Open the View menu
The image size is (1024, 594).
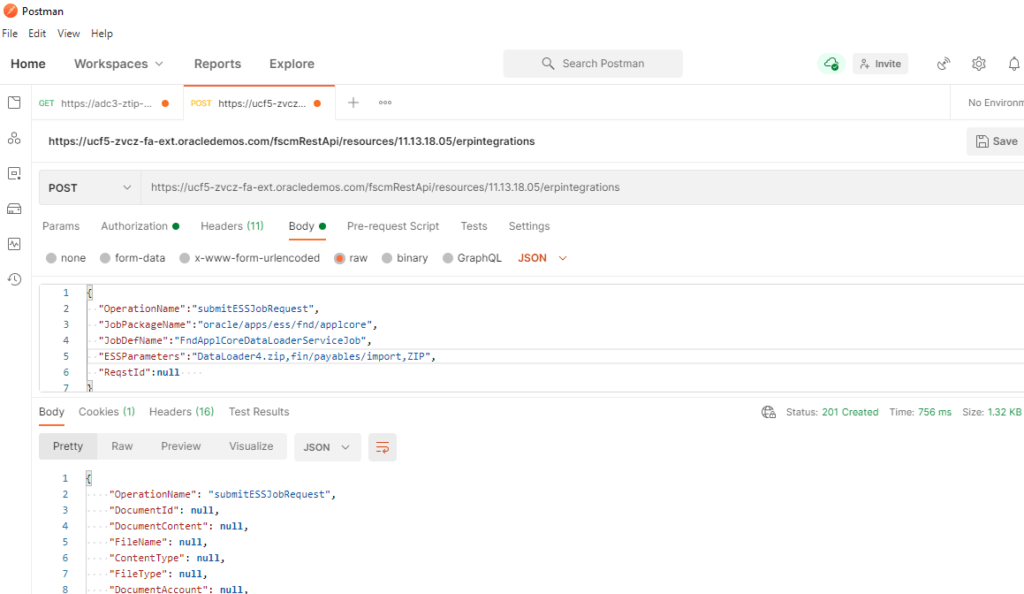click(x=69, y=33)
